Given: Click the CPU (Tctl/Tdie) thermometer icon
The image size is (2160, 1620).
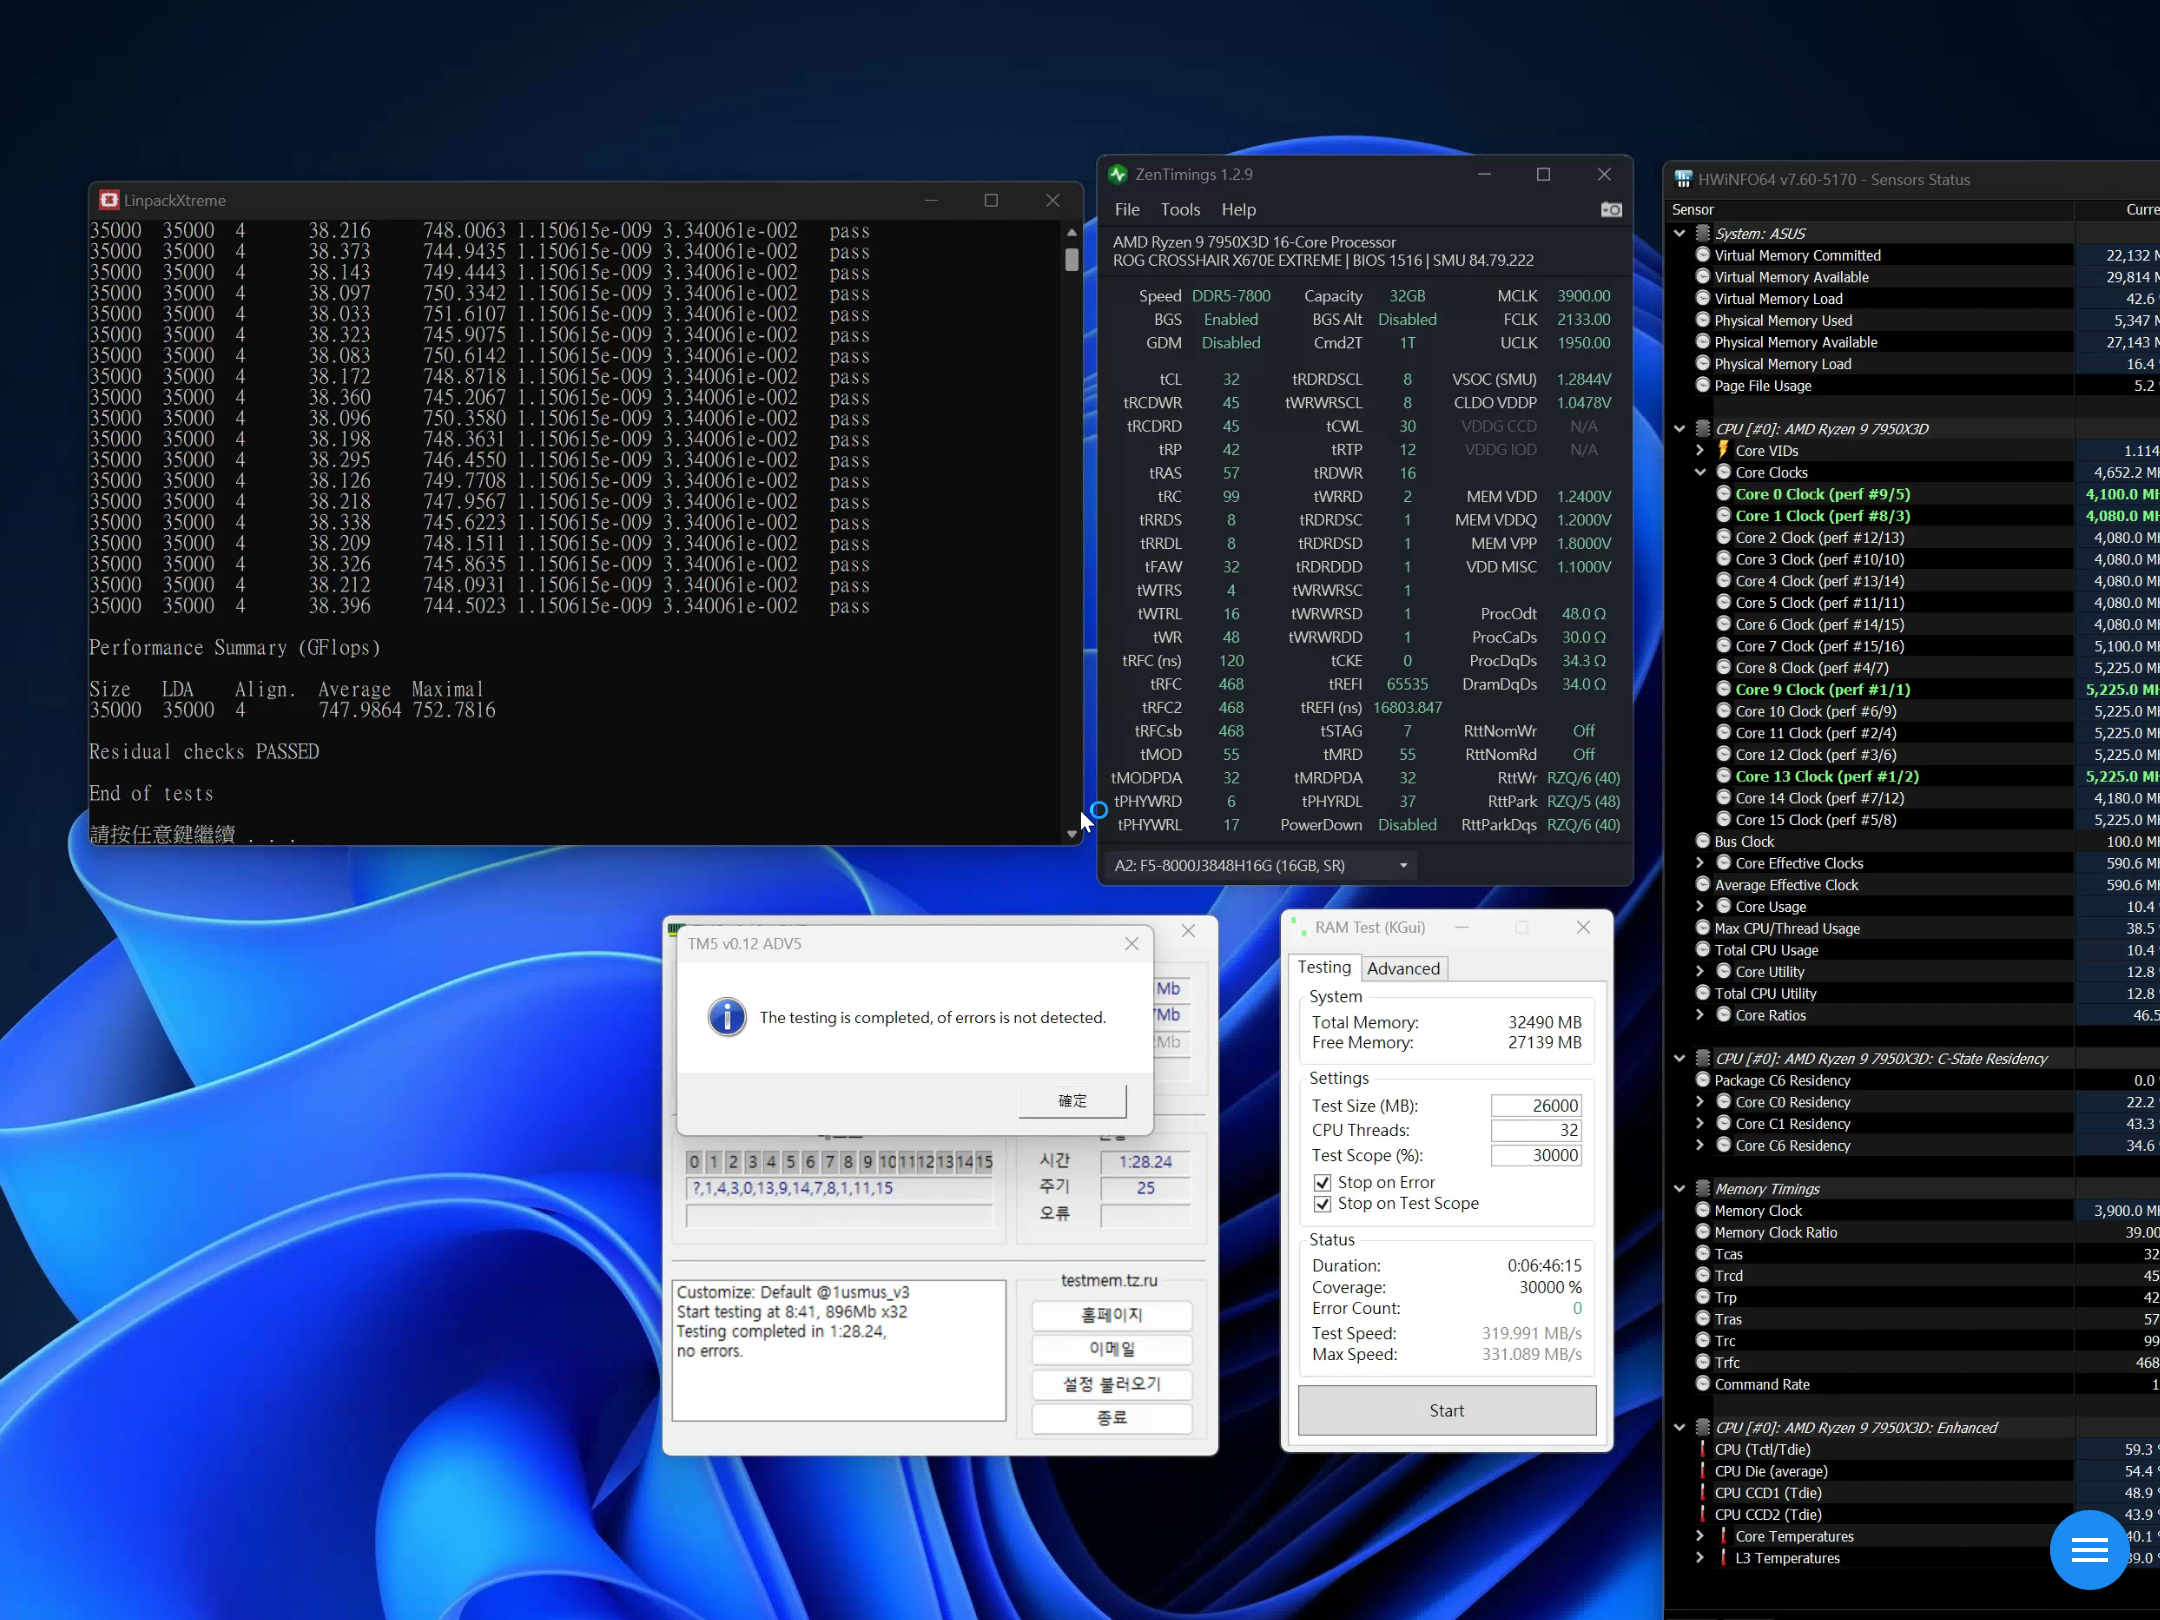Looking at the screenshot, I should 1703,1449.
